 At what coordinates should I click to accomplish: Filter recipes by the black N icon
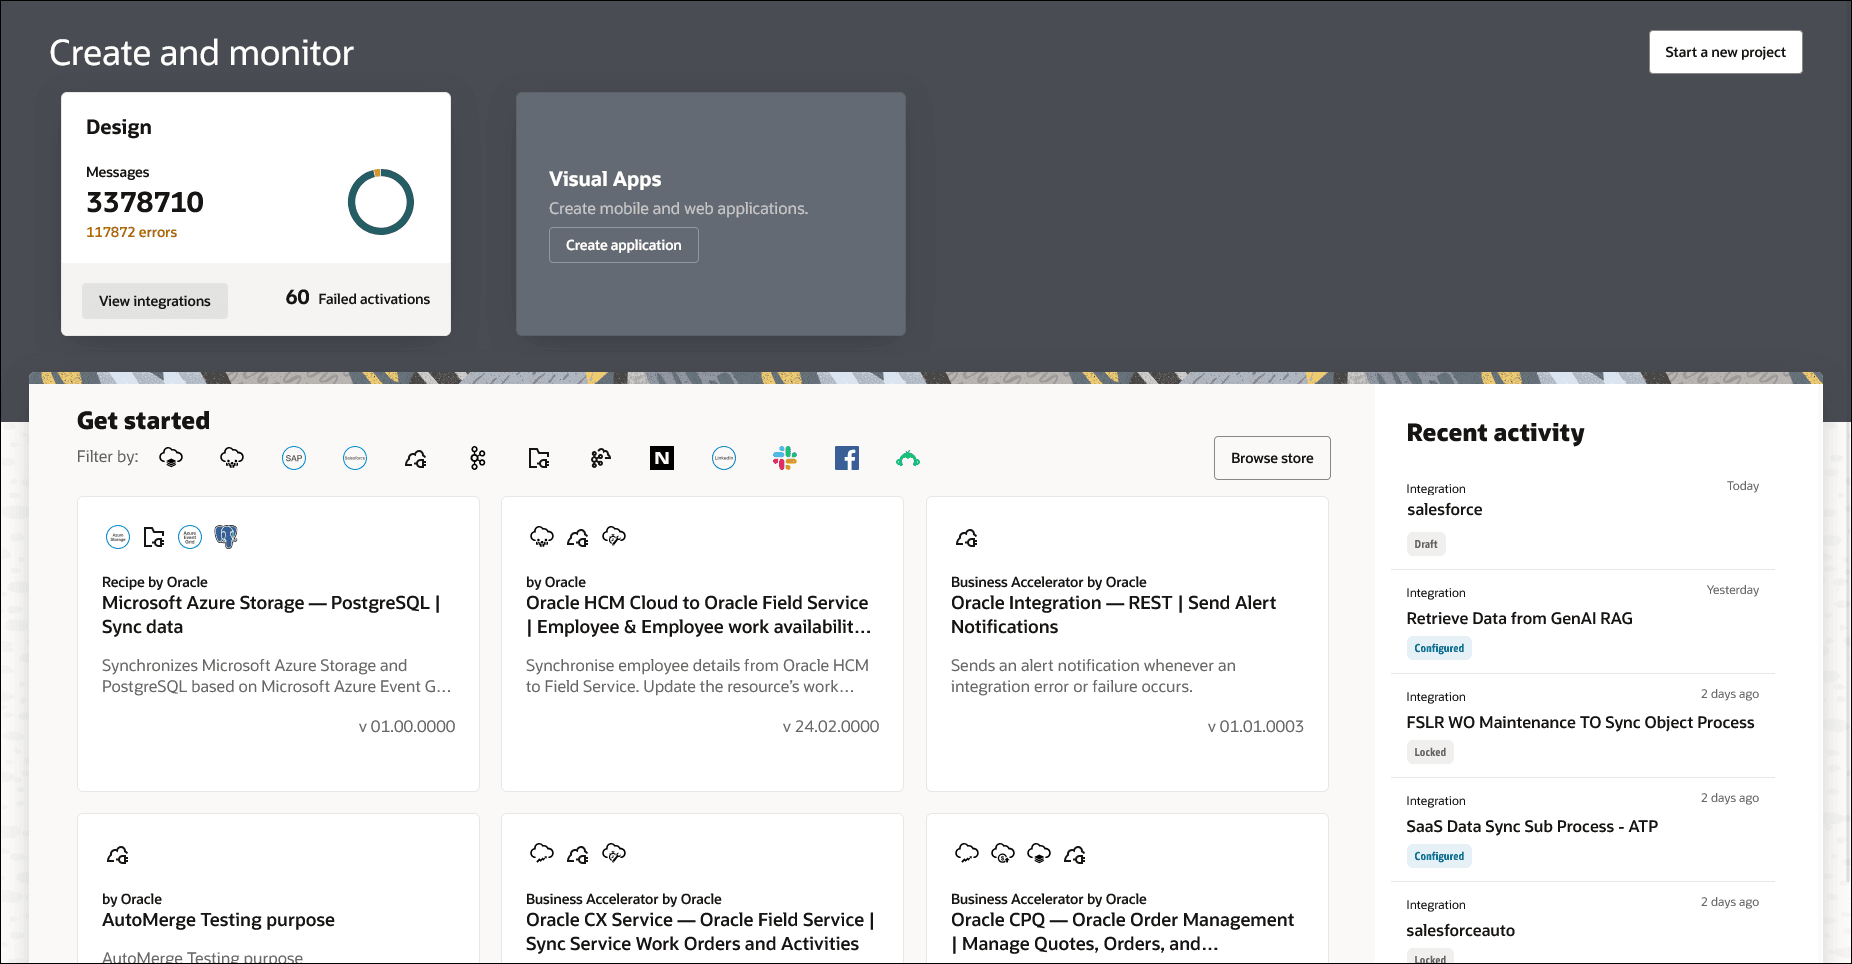point(662,458)
